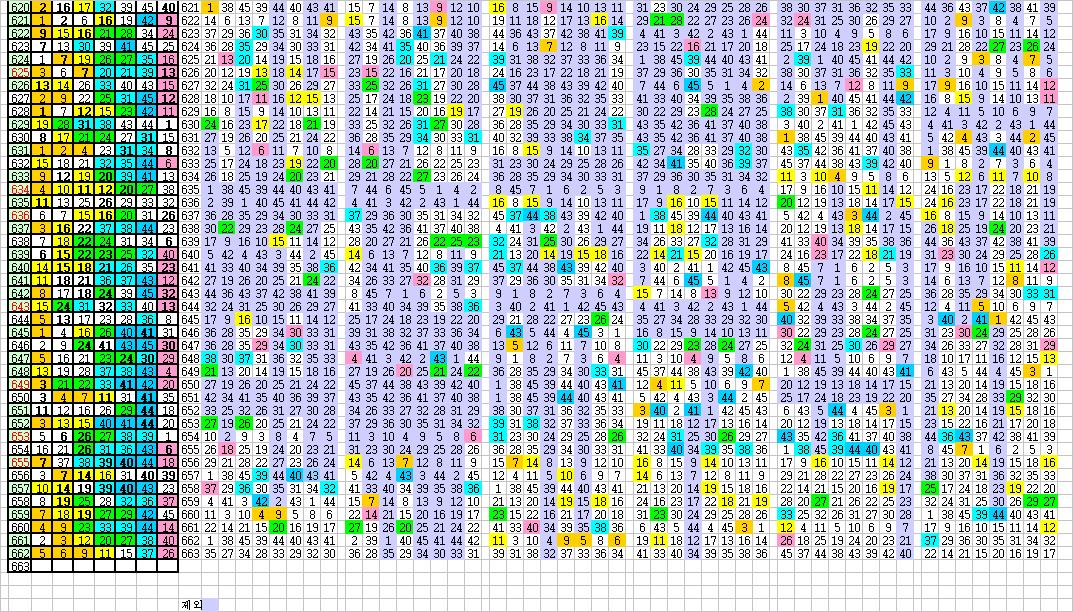
Task: Select green 24 beside second-table label 630
Action: 210,124
